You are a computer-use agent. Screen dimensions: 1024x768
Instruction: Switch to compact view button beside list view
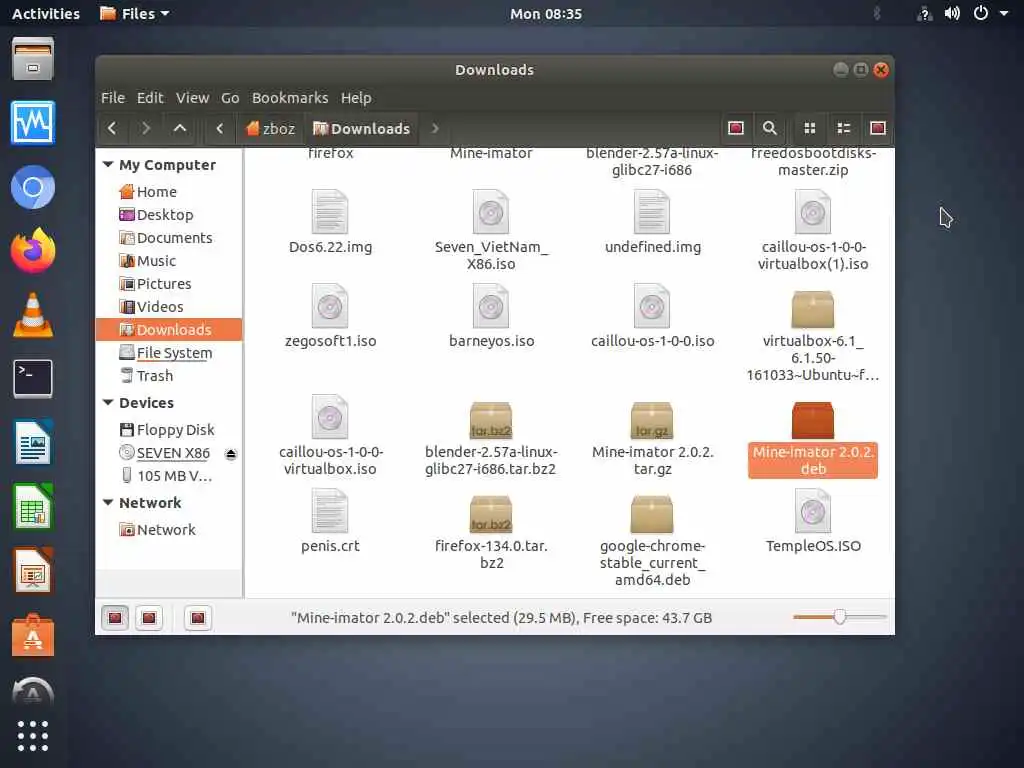tap(878, 128)
